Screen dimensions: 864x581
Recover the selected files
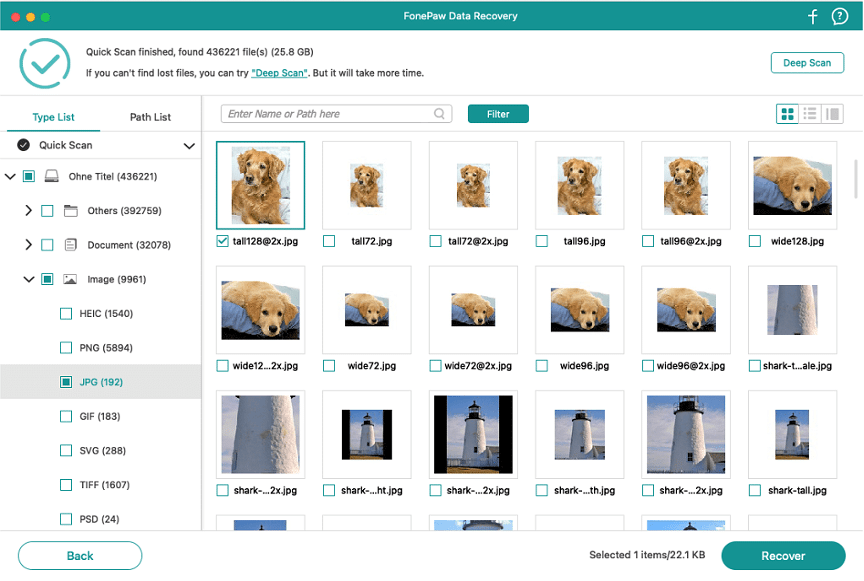point(783,556)
